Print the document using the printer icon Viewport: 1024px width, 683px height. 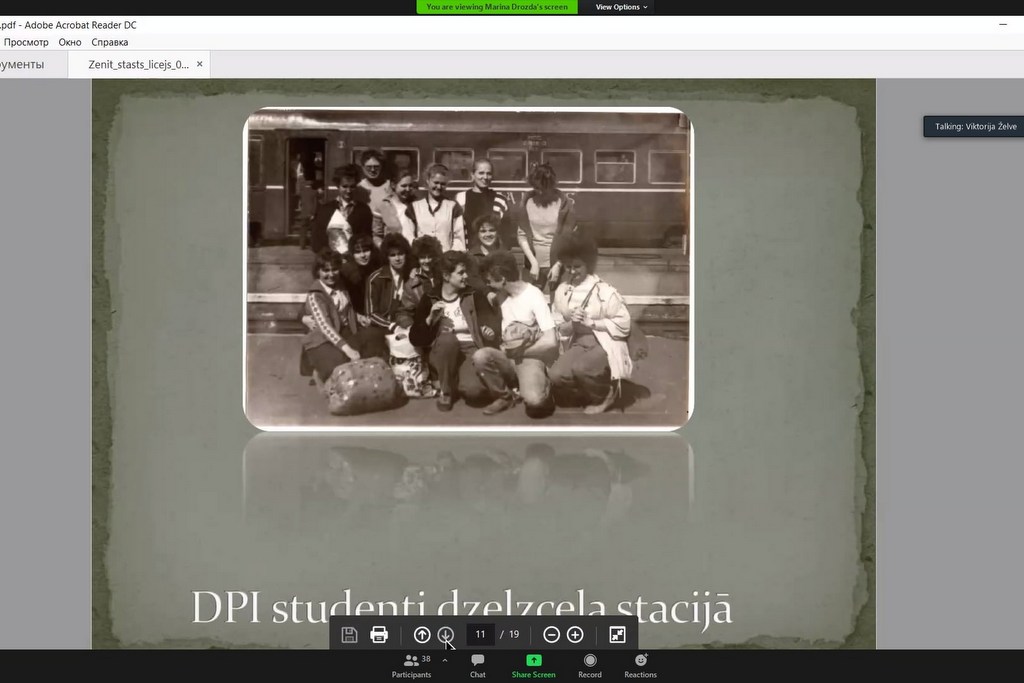tap(379, 635)
